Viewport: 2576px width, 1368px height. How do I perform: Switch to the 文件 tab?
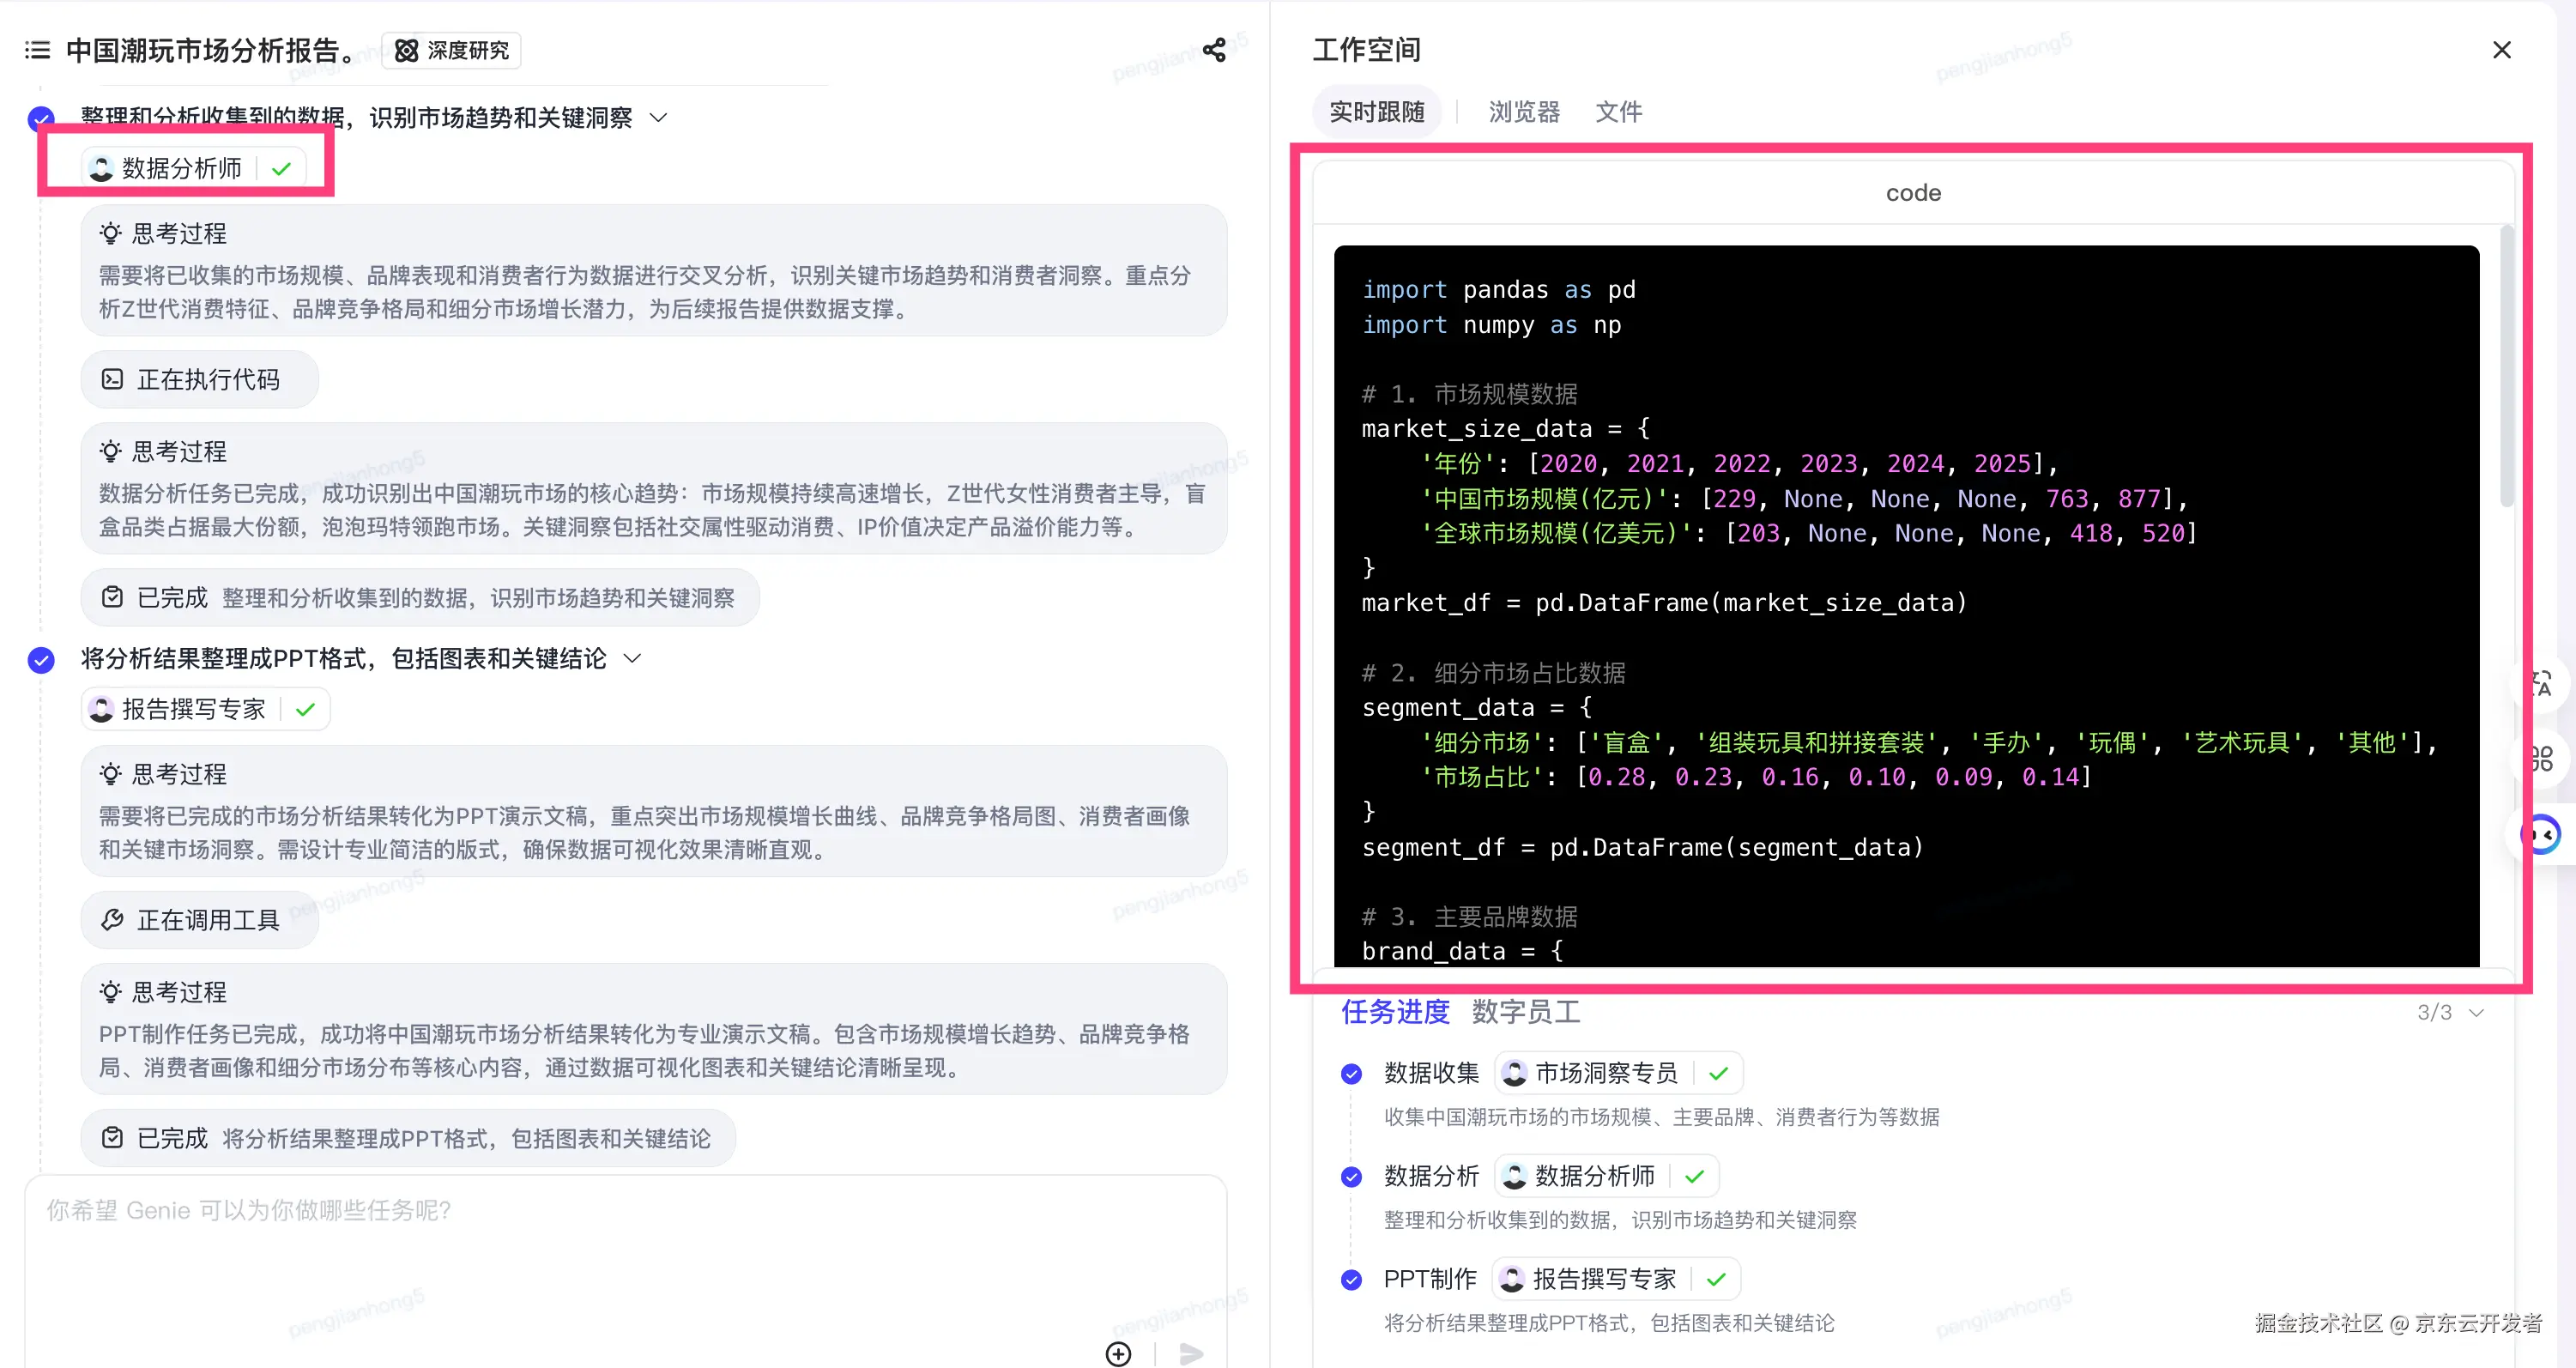(1618, 112)
